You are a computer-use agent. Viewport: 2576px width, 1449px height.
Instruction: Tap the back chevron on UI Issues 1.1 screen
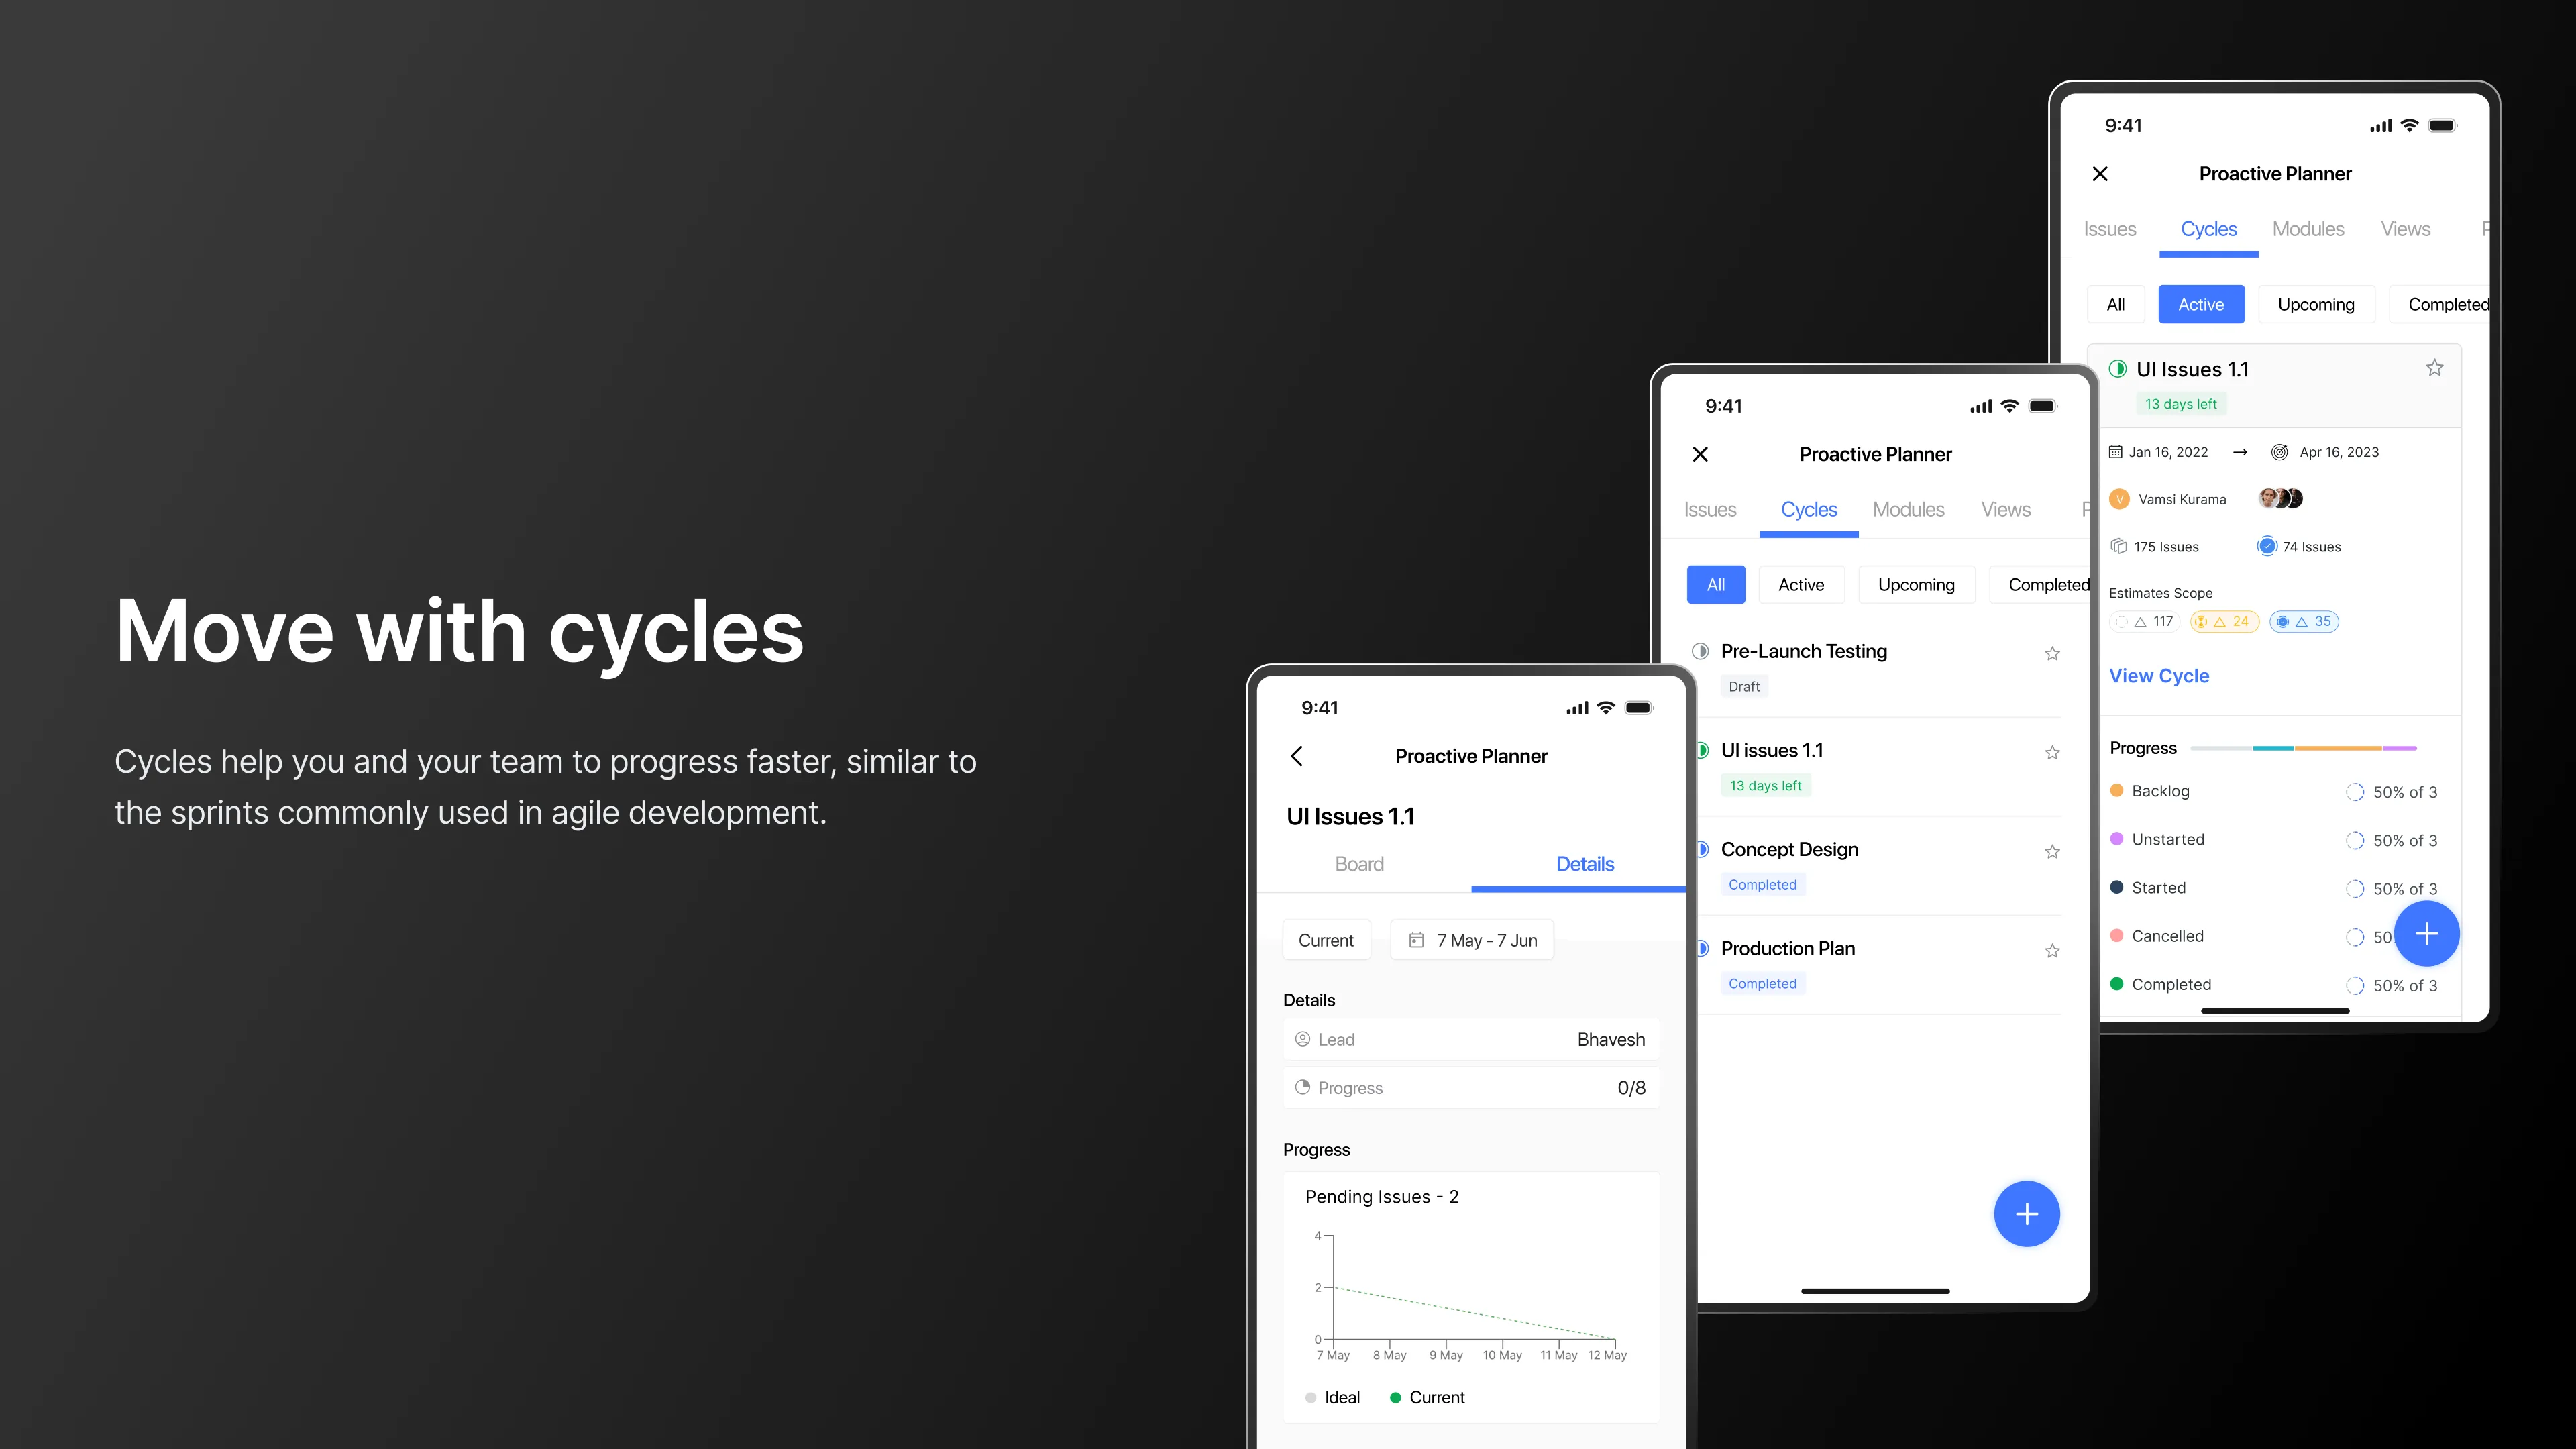pos(1297,756)
